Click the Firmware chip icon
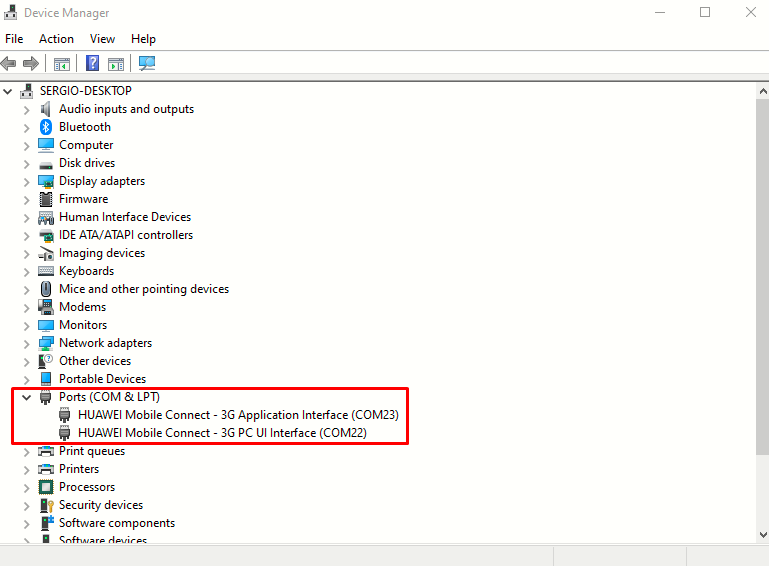The width and height of the screenshot is (769, 566). coord(46,199)
